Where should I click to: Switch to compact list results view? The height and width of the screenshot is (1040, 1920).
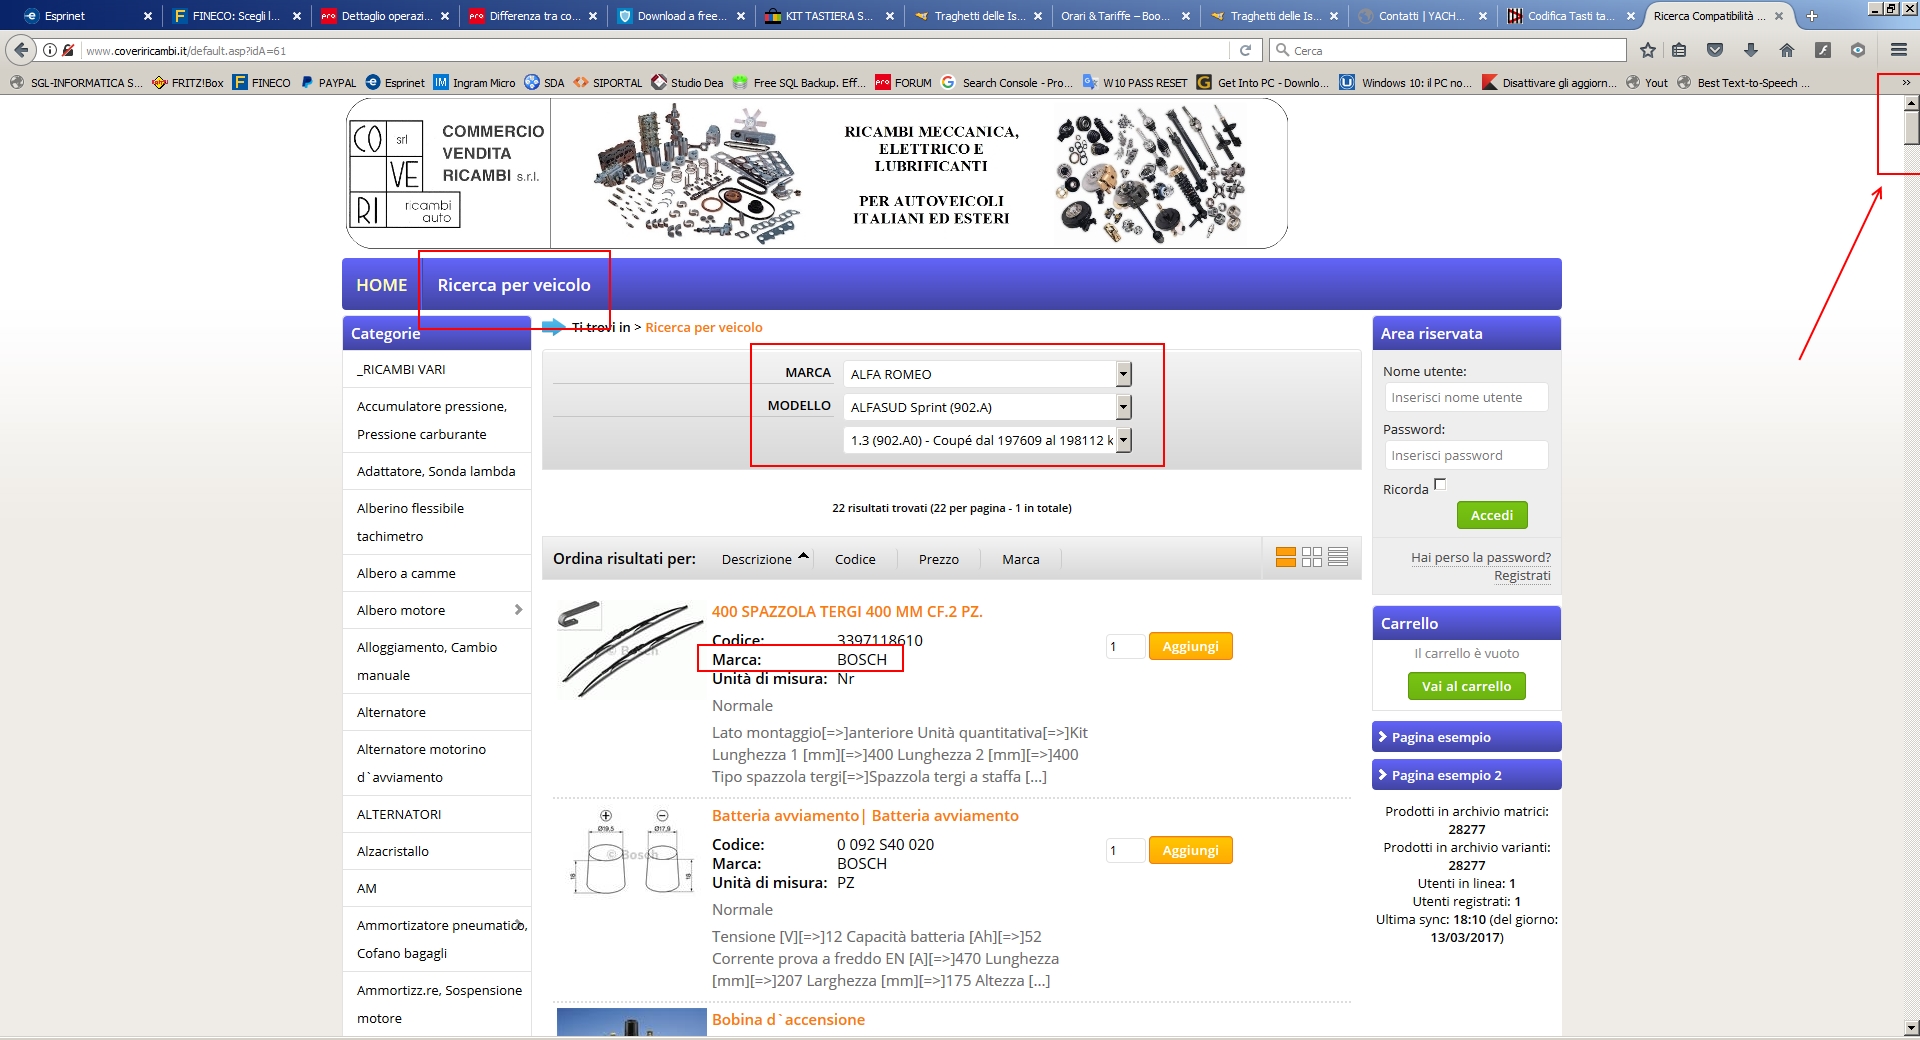pos(1338,557)
